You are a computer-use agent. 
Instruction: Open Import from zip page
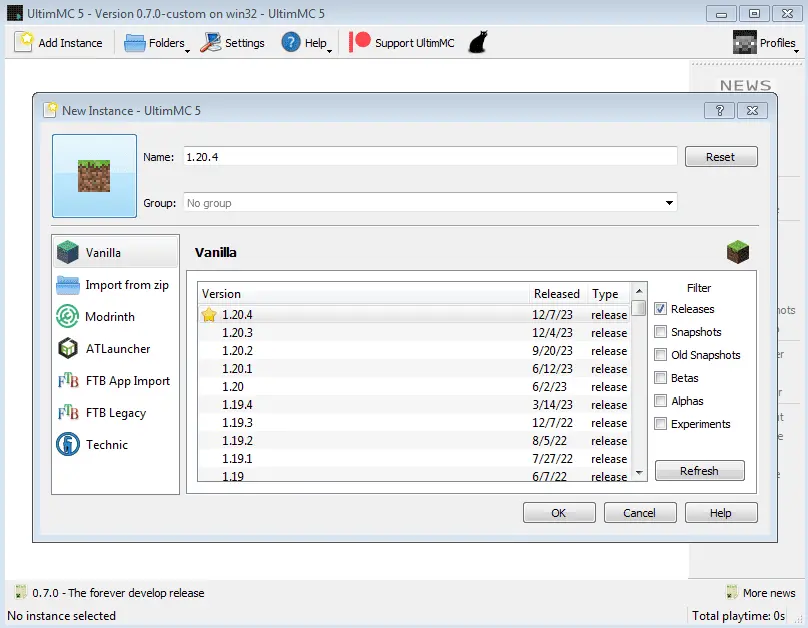coord(126,285)
